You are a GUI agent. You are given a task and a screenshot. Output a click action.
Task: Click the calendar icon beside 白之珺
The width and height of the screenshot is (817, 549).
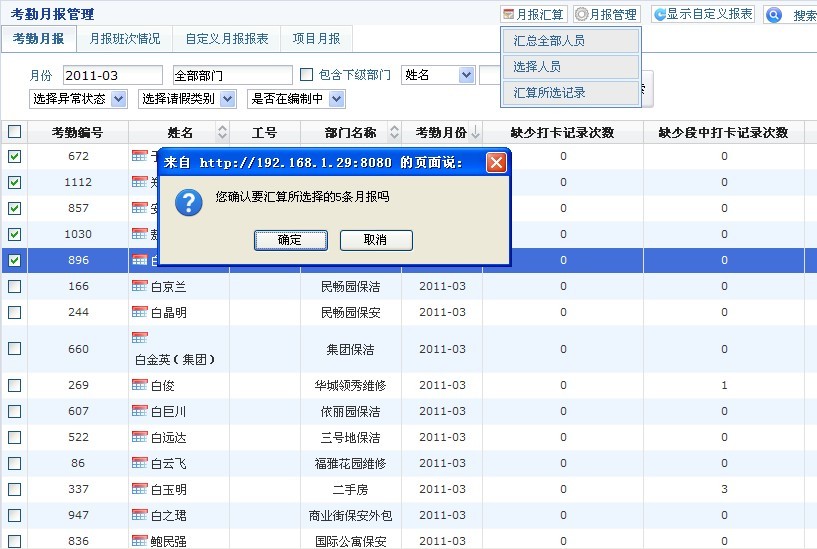(140, 515)
